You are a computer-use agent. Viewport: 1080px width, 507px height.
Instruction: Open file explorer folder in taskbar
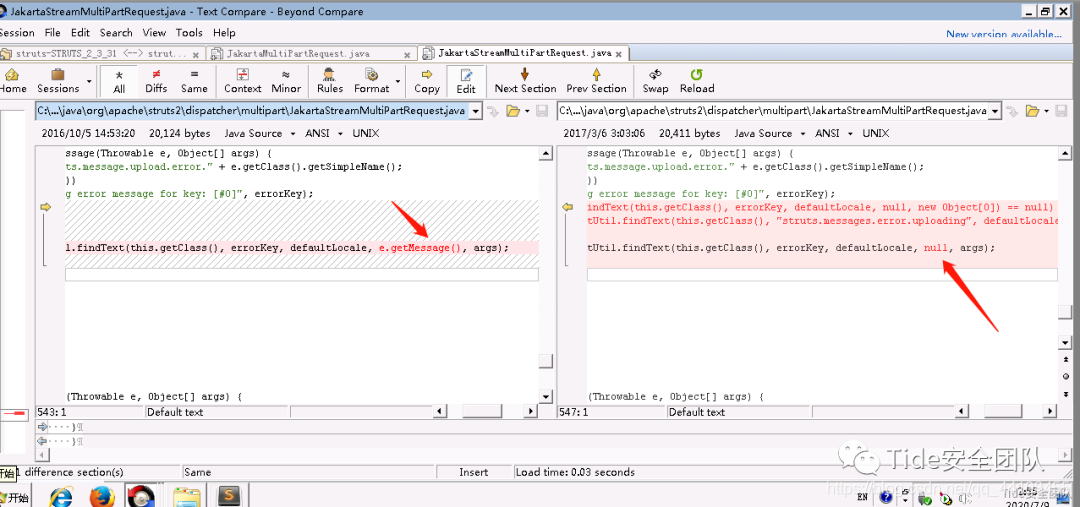click(x=186, y=496)
